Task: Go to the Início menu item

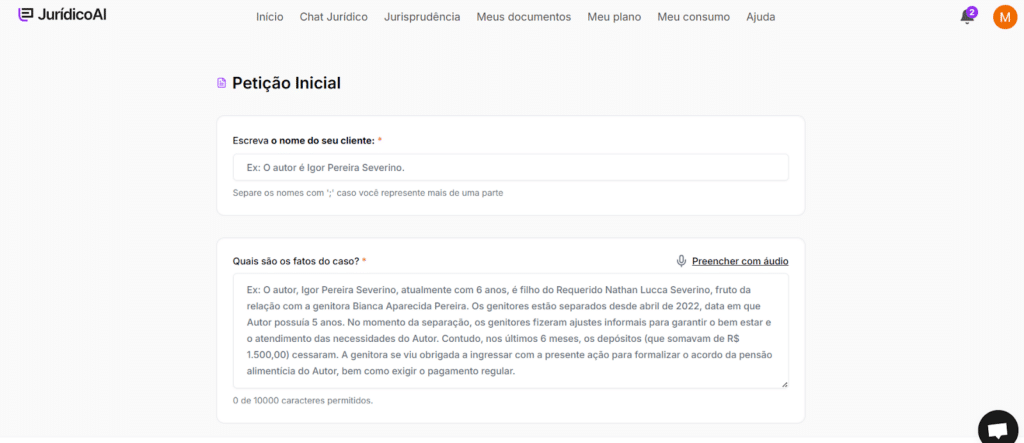Action: pos(269,17)
